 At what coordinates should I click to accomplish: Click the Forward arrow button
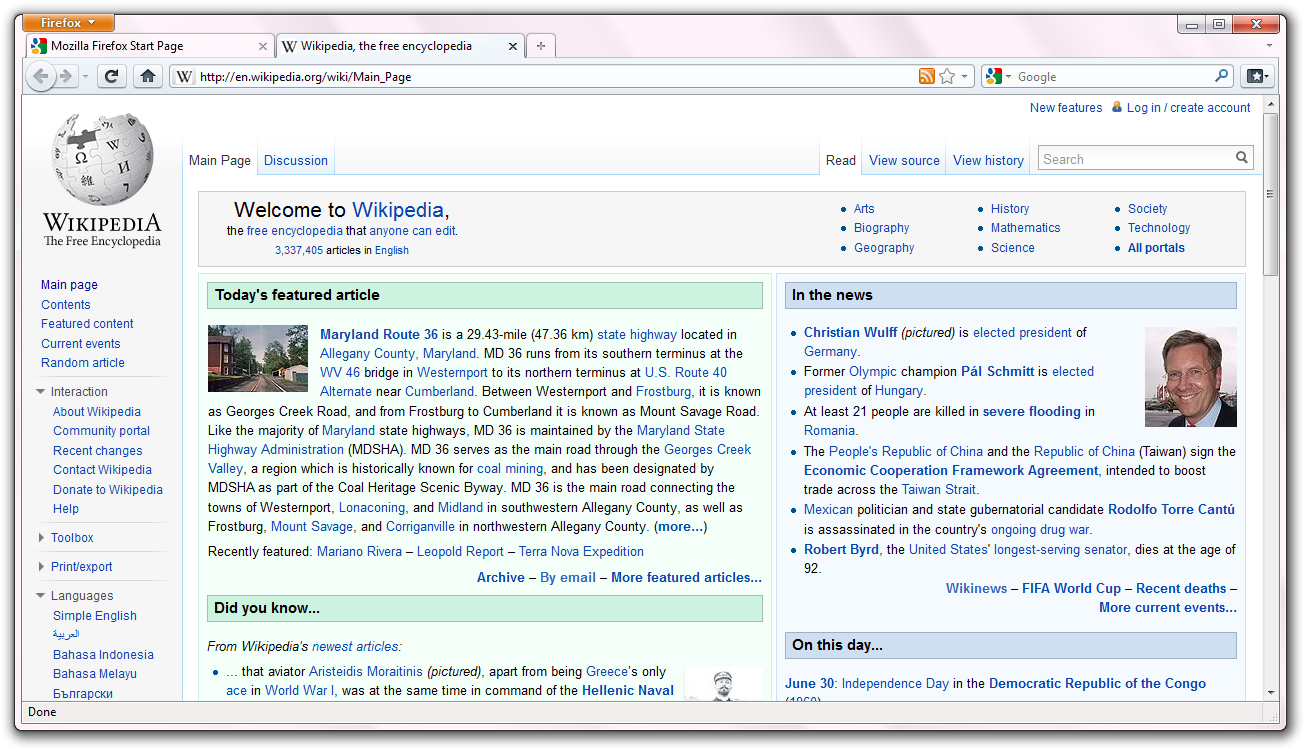click(x=66, y=76)
